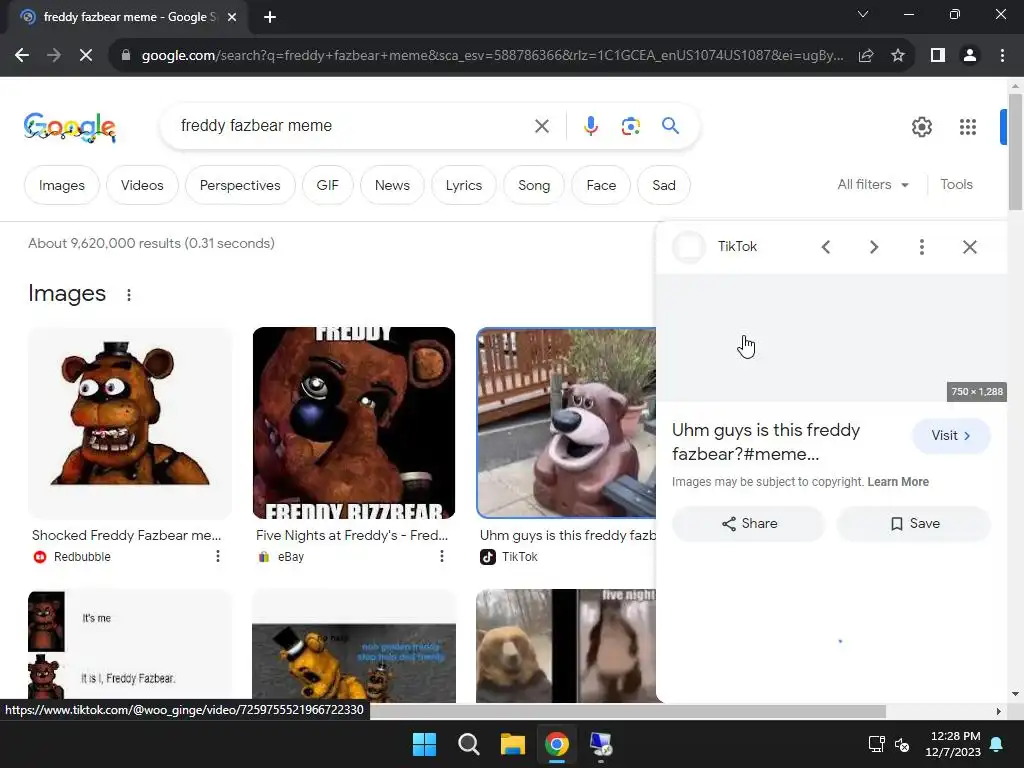The image size is (1024, 768).
Task: Close the freddy fazbear meme tab
Action: pos(232,17)
